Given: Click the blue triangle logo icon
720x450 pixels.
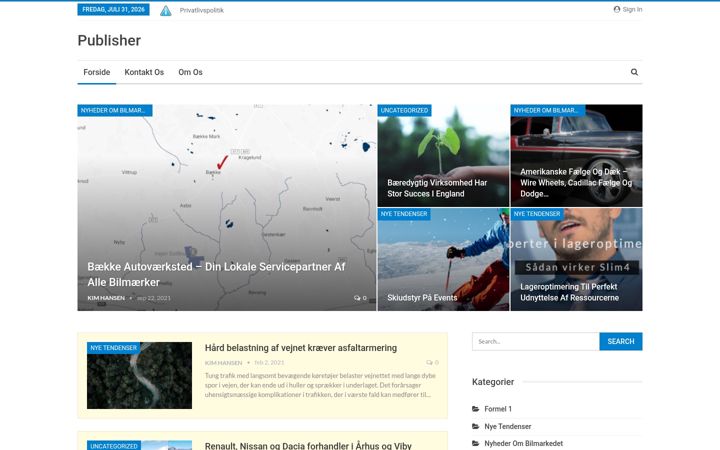Looking at the screenshot, I should [166, 11].
